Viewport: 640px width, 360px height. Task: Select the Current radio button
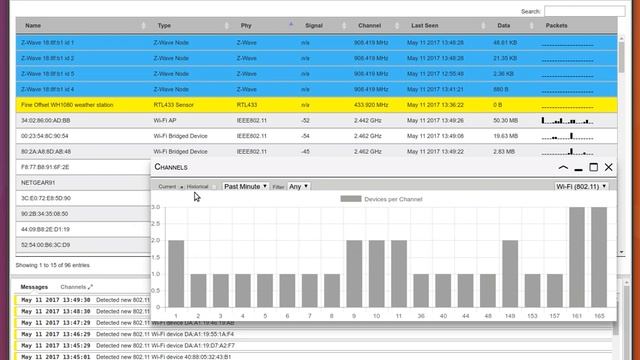182,187
